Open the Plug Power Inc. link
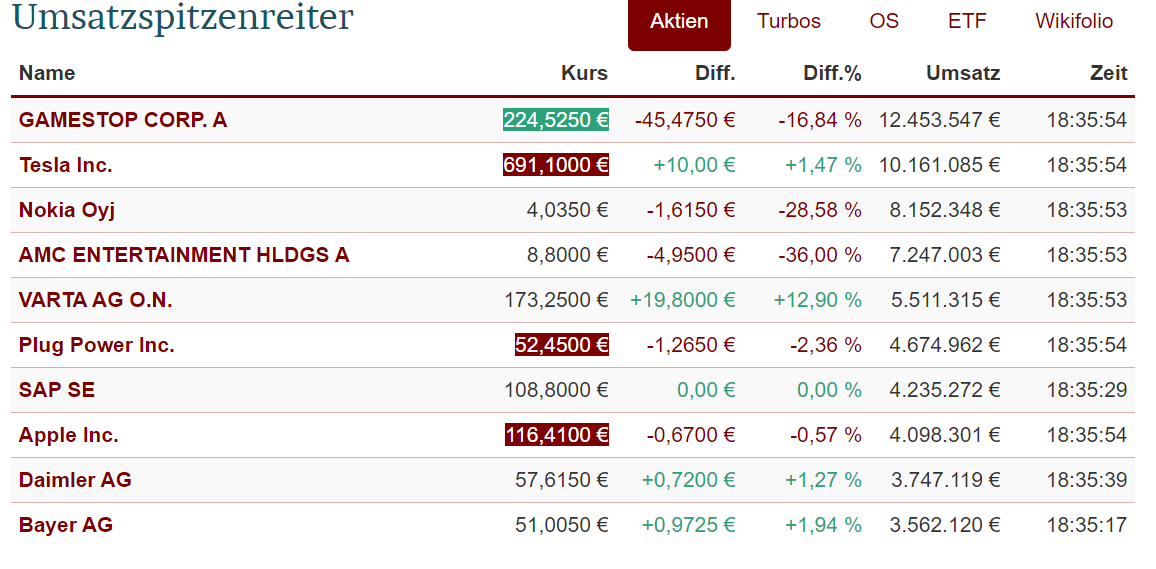 tap(97, 345)
